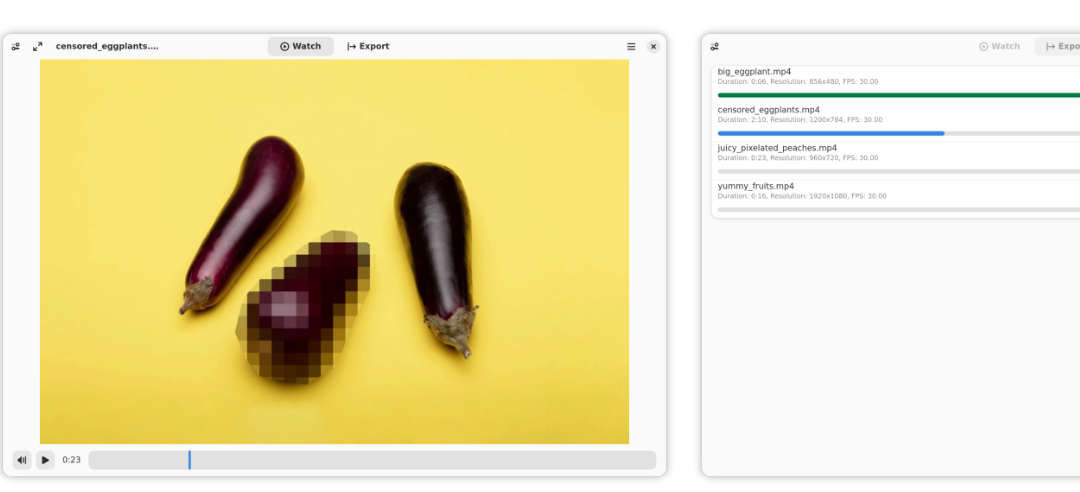This screenshot has width=1080, height=492.
Task: Open the settings icon in left window header
Action: (16, 46)
